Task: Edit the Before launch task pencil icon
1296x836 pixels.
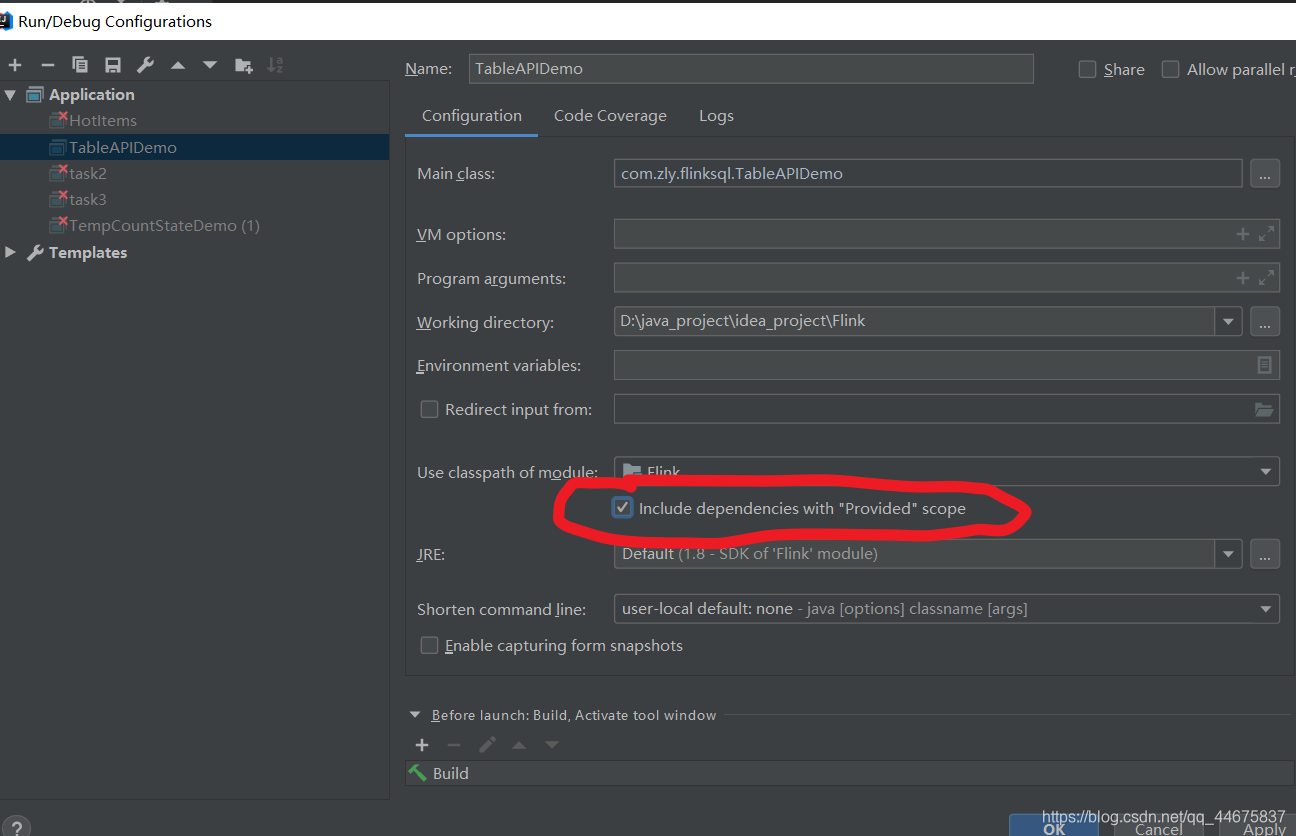Action: 487,745
